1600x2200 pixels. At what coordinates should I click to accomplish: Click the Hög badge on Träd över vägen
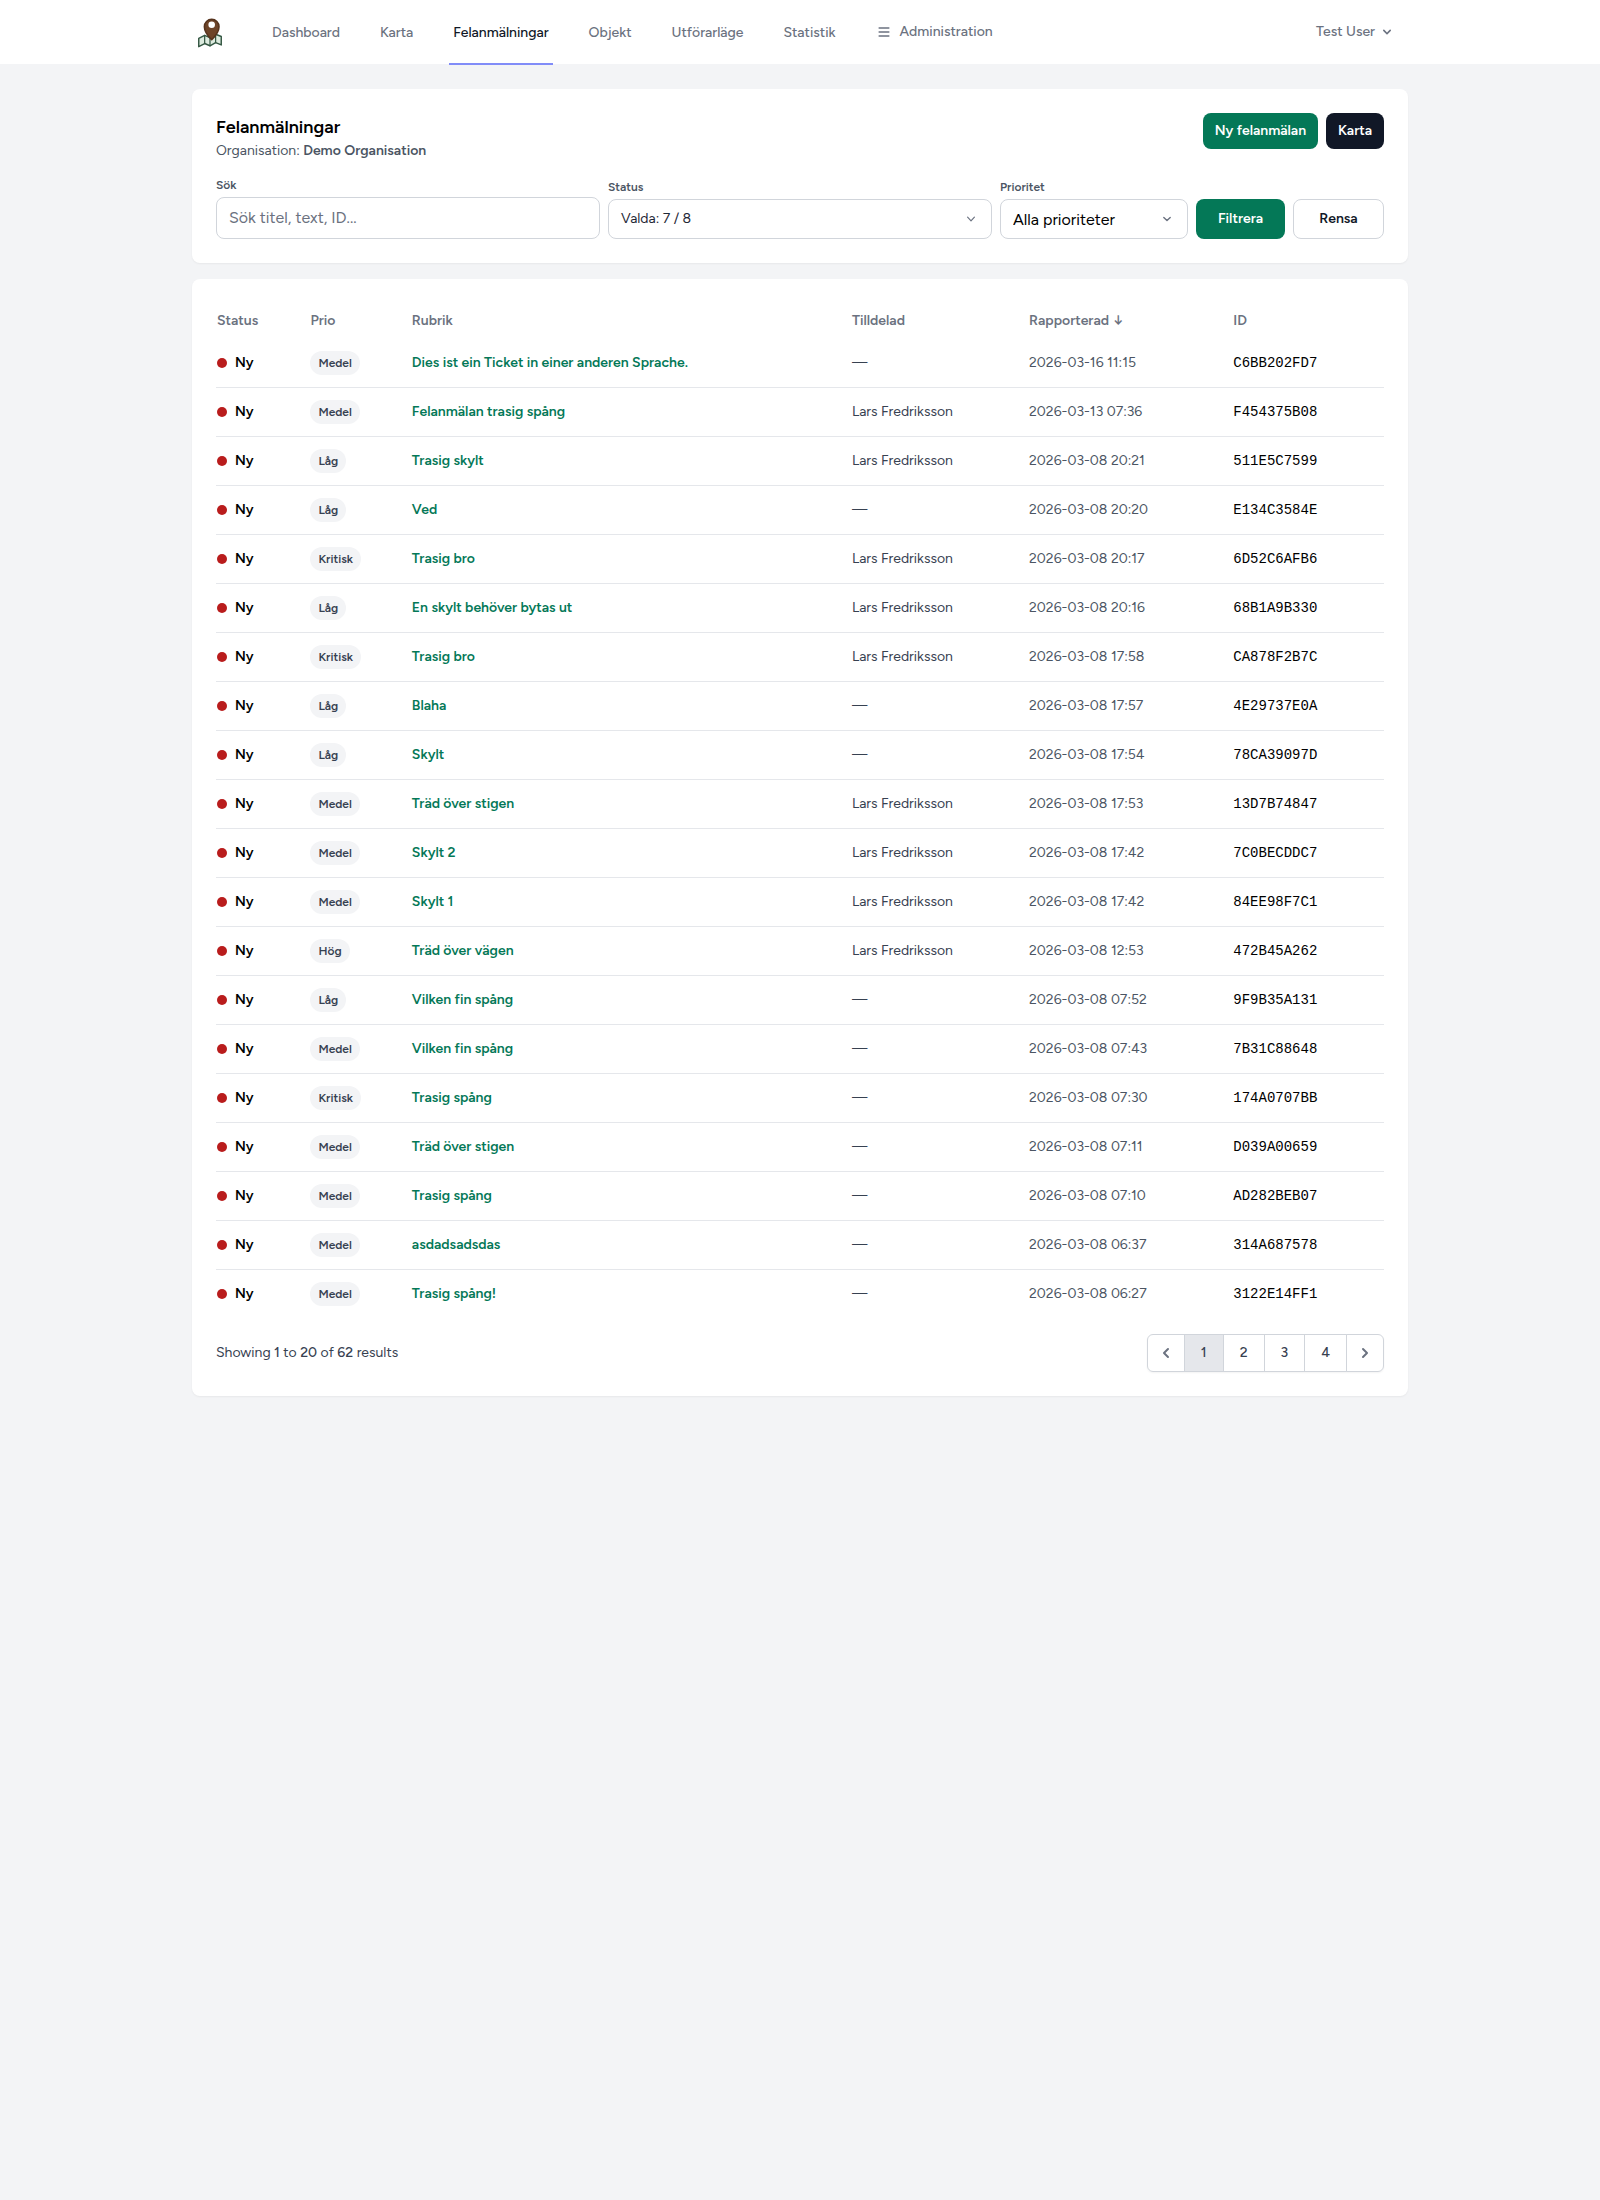pyautogui.click(x=330, y=951)
